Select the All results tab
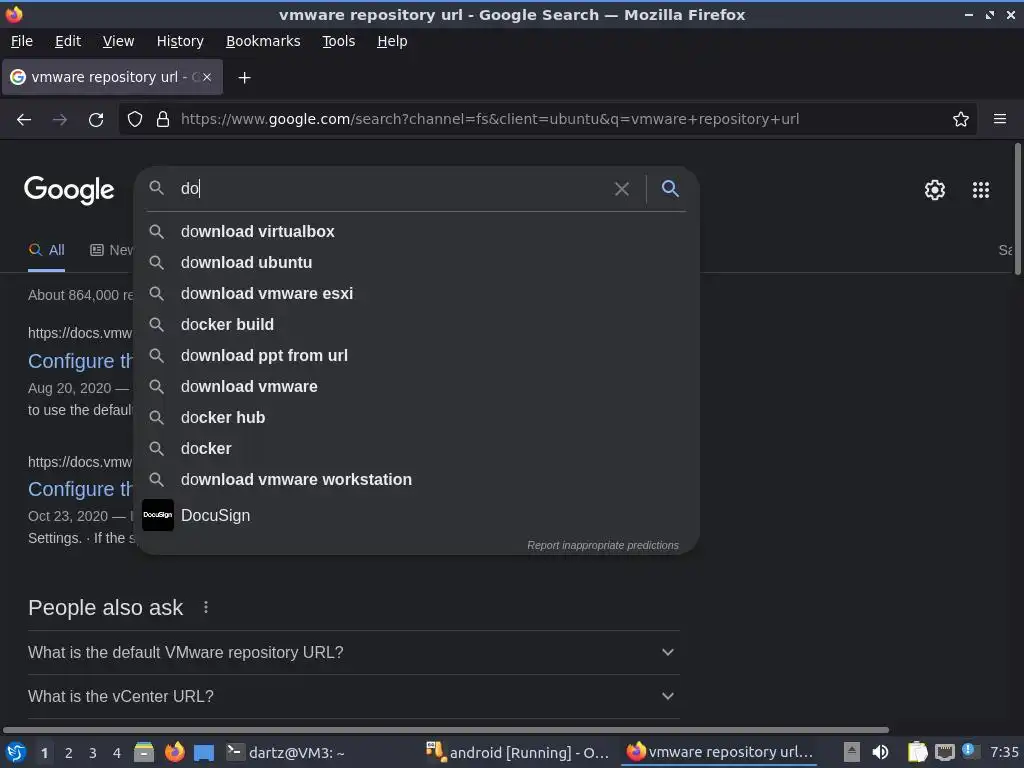The height and width of the screenshot is (768, 1024). pyautogui.click(x=46, y=250)
